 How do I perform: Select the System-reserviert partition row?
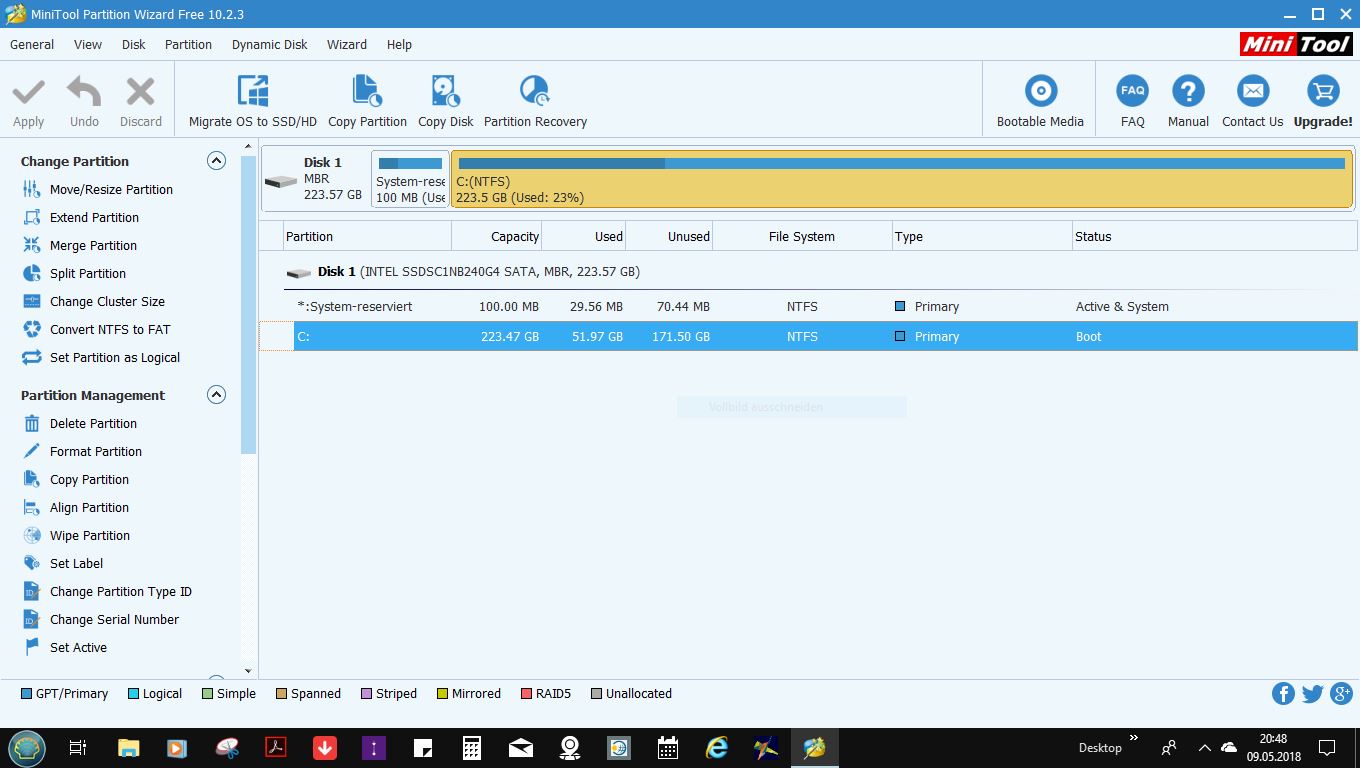808,306
